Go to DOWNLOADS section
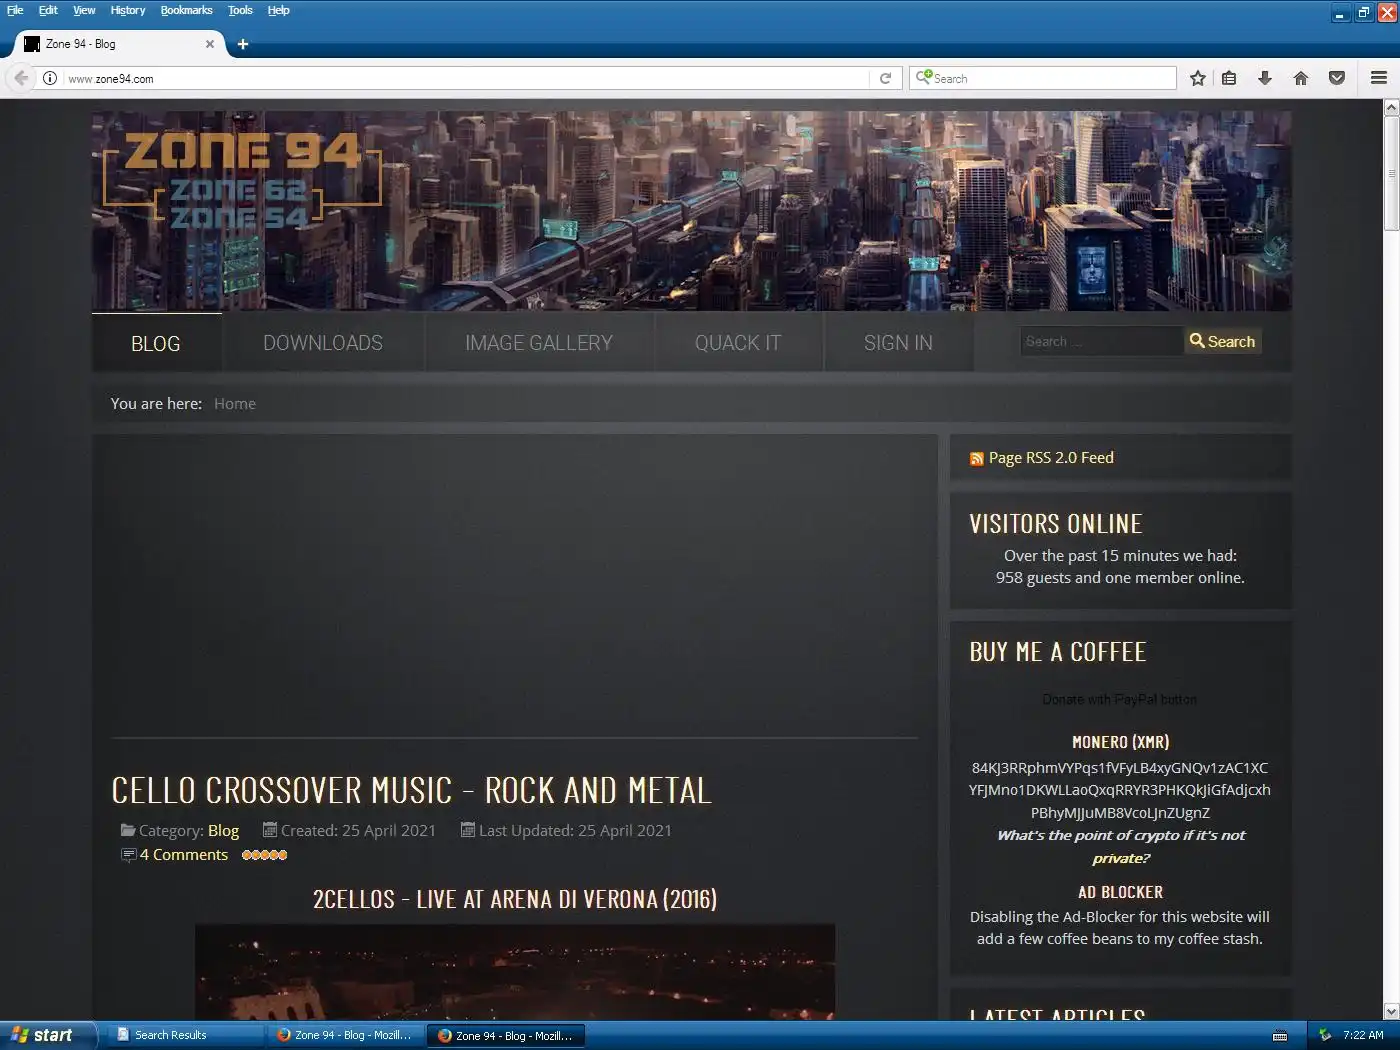1400x1050 pixels. [x=323, y=343]
